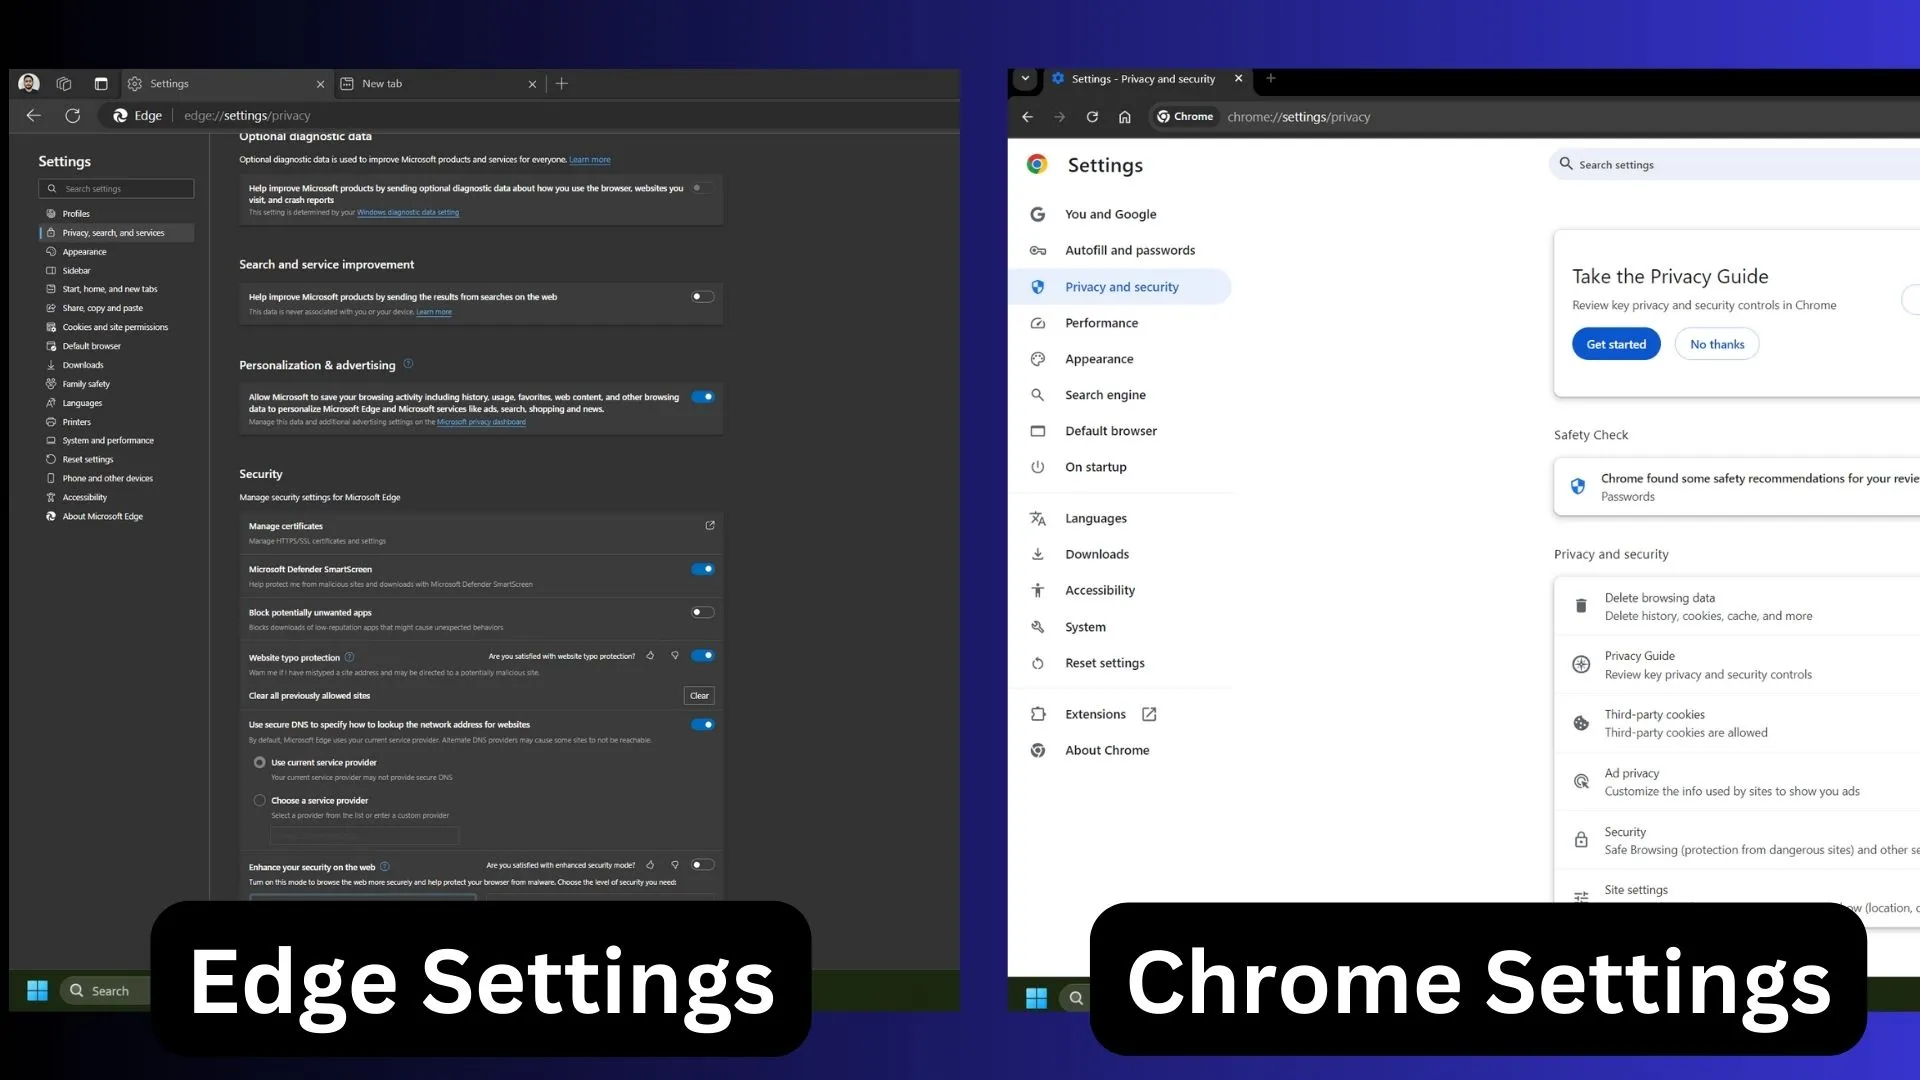Screen dimensions: 1920x1080
Task: Select Use current service provider radio button
Action: tap(258, 761)
